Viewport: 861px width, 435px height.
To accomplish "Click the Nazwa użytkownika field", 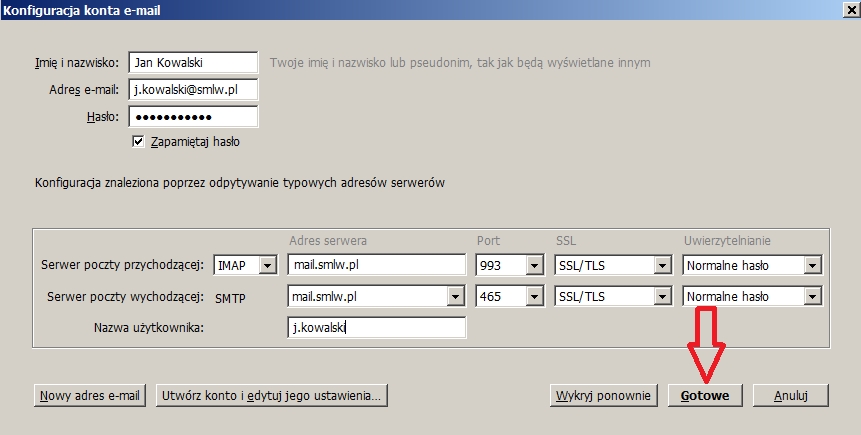I will (377, 328).
